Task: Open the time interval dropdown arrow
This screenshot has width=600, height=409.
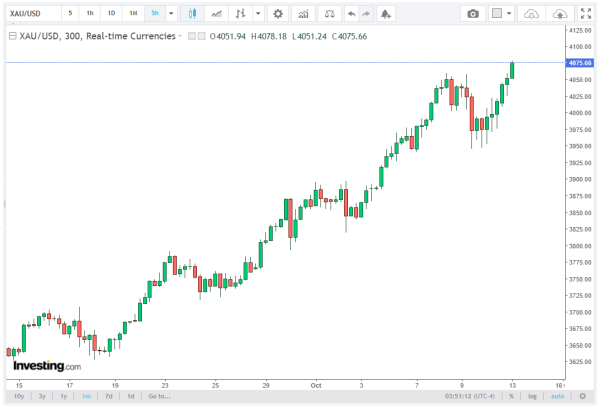Action: click(x=171, y=13)
